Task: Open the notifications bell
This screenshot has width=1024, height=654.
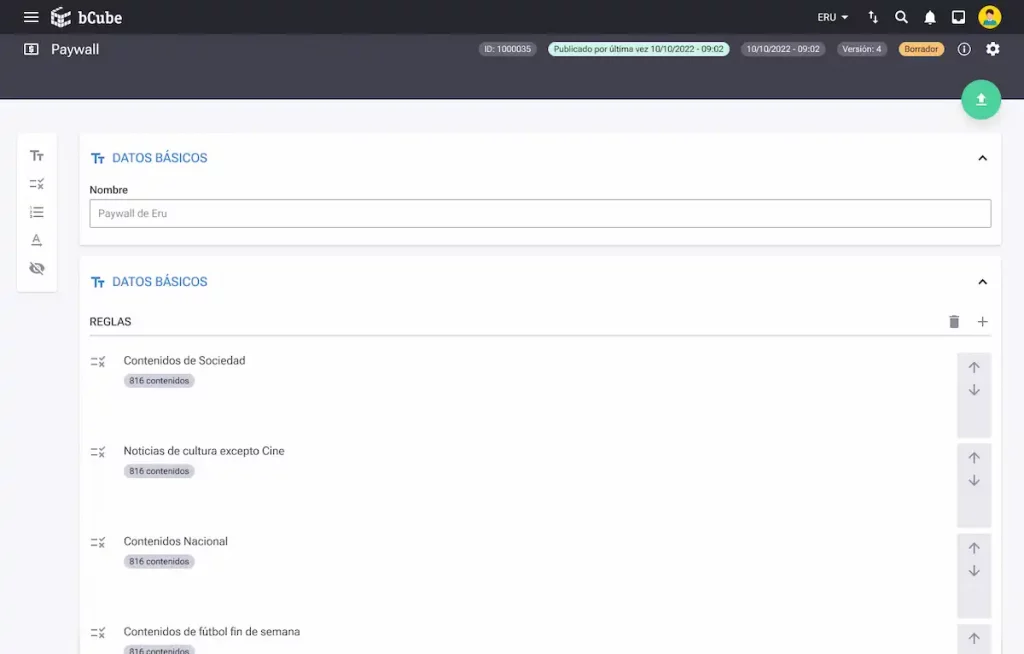Action: tap(930, 17)
